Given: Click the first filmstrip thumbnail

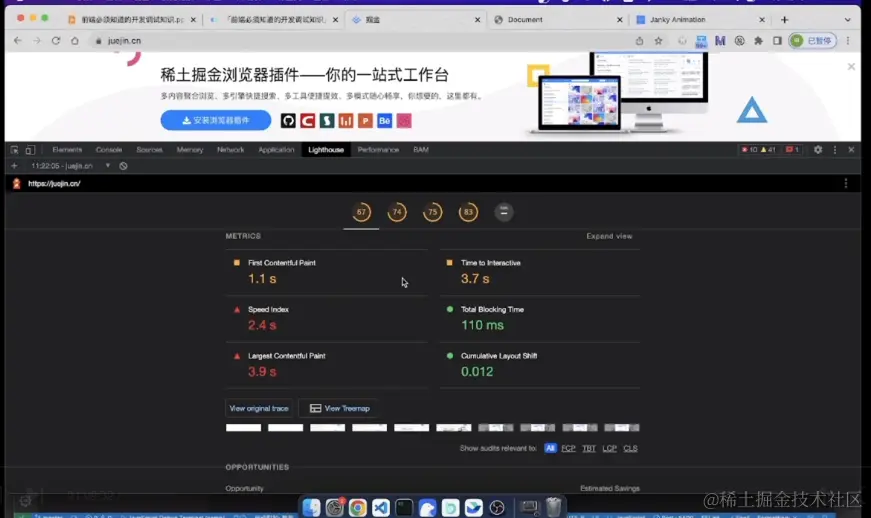Looking at the screenshot, I should tap(243, 428).
